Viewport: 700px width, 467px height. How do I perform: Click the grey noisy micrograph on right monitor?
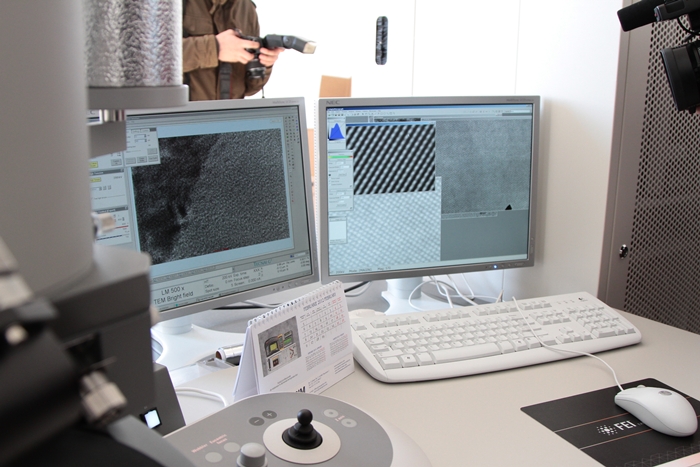coord(484,166)
